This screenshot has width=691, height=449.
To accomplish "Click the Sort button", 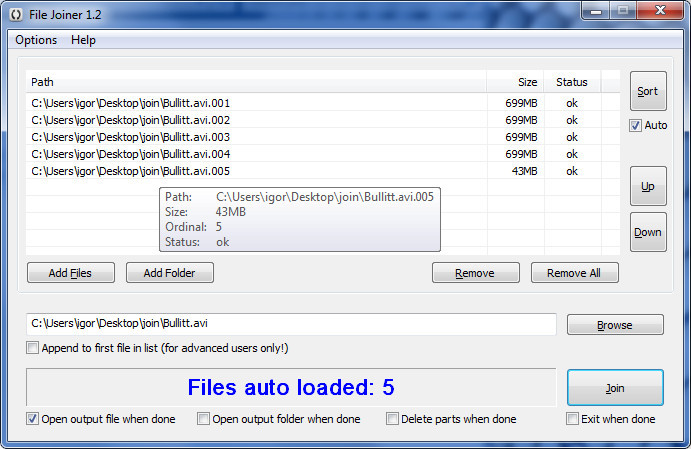I will pyautogui.click(x=648, y=91).
